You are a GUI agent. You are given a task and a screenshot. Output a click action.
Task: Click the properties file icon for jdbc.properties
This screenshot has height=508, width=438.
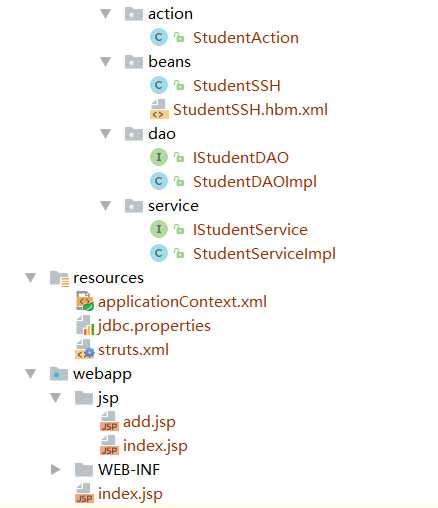[x=85, y=325]
